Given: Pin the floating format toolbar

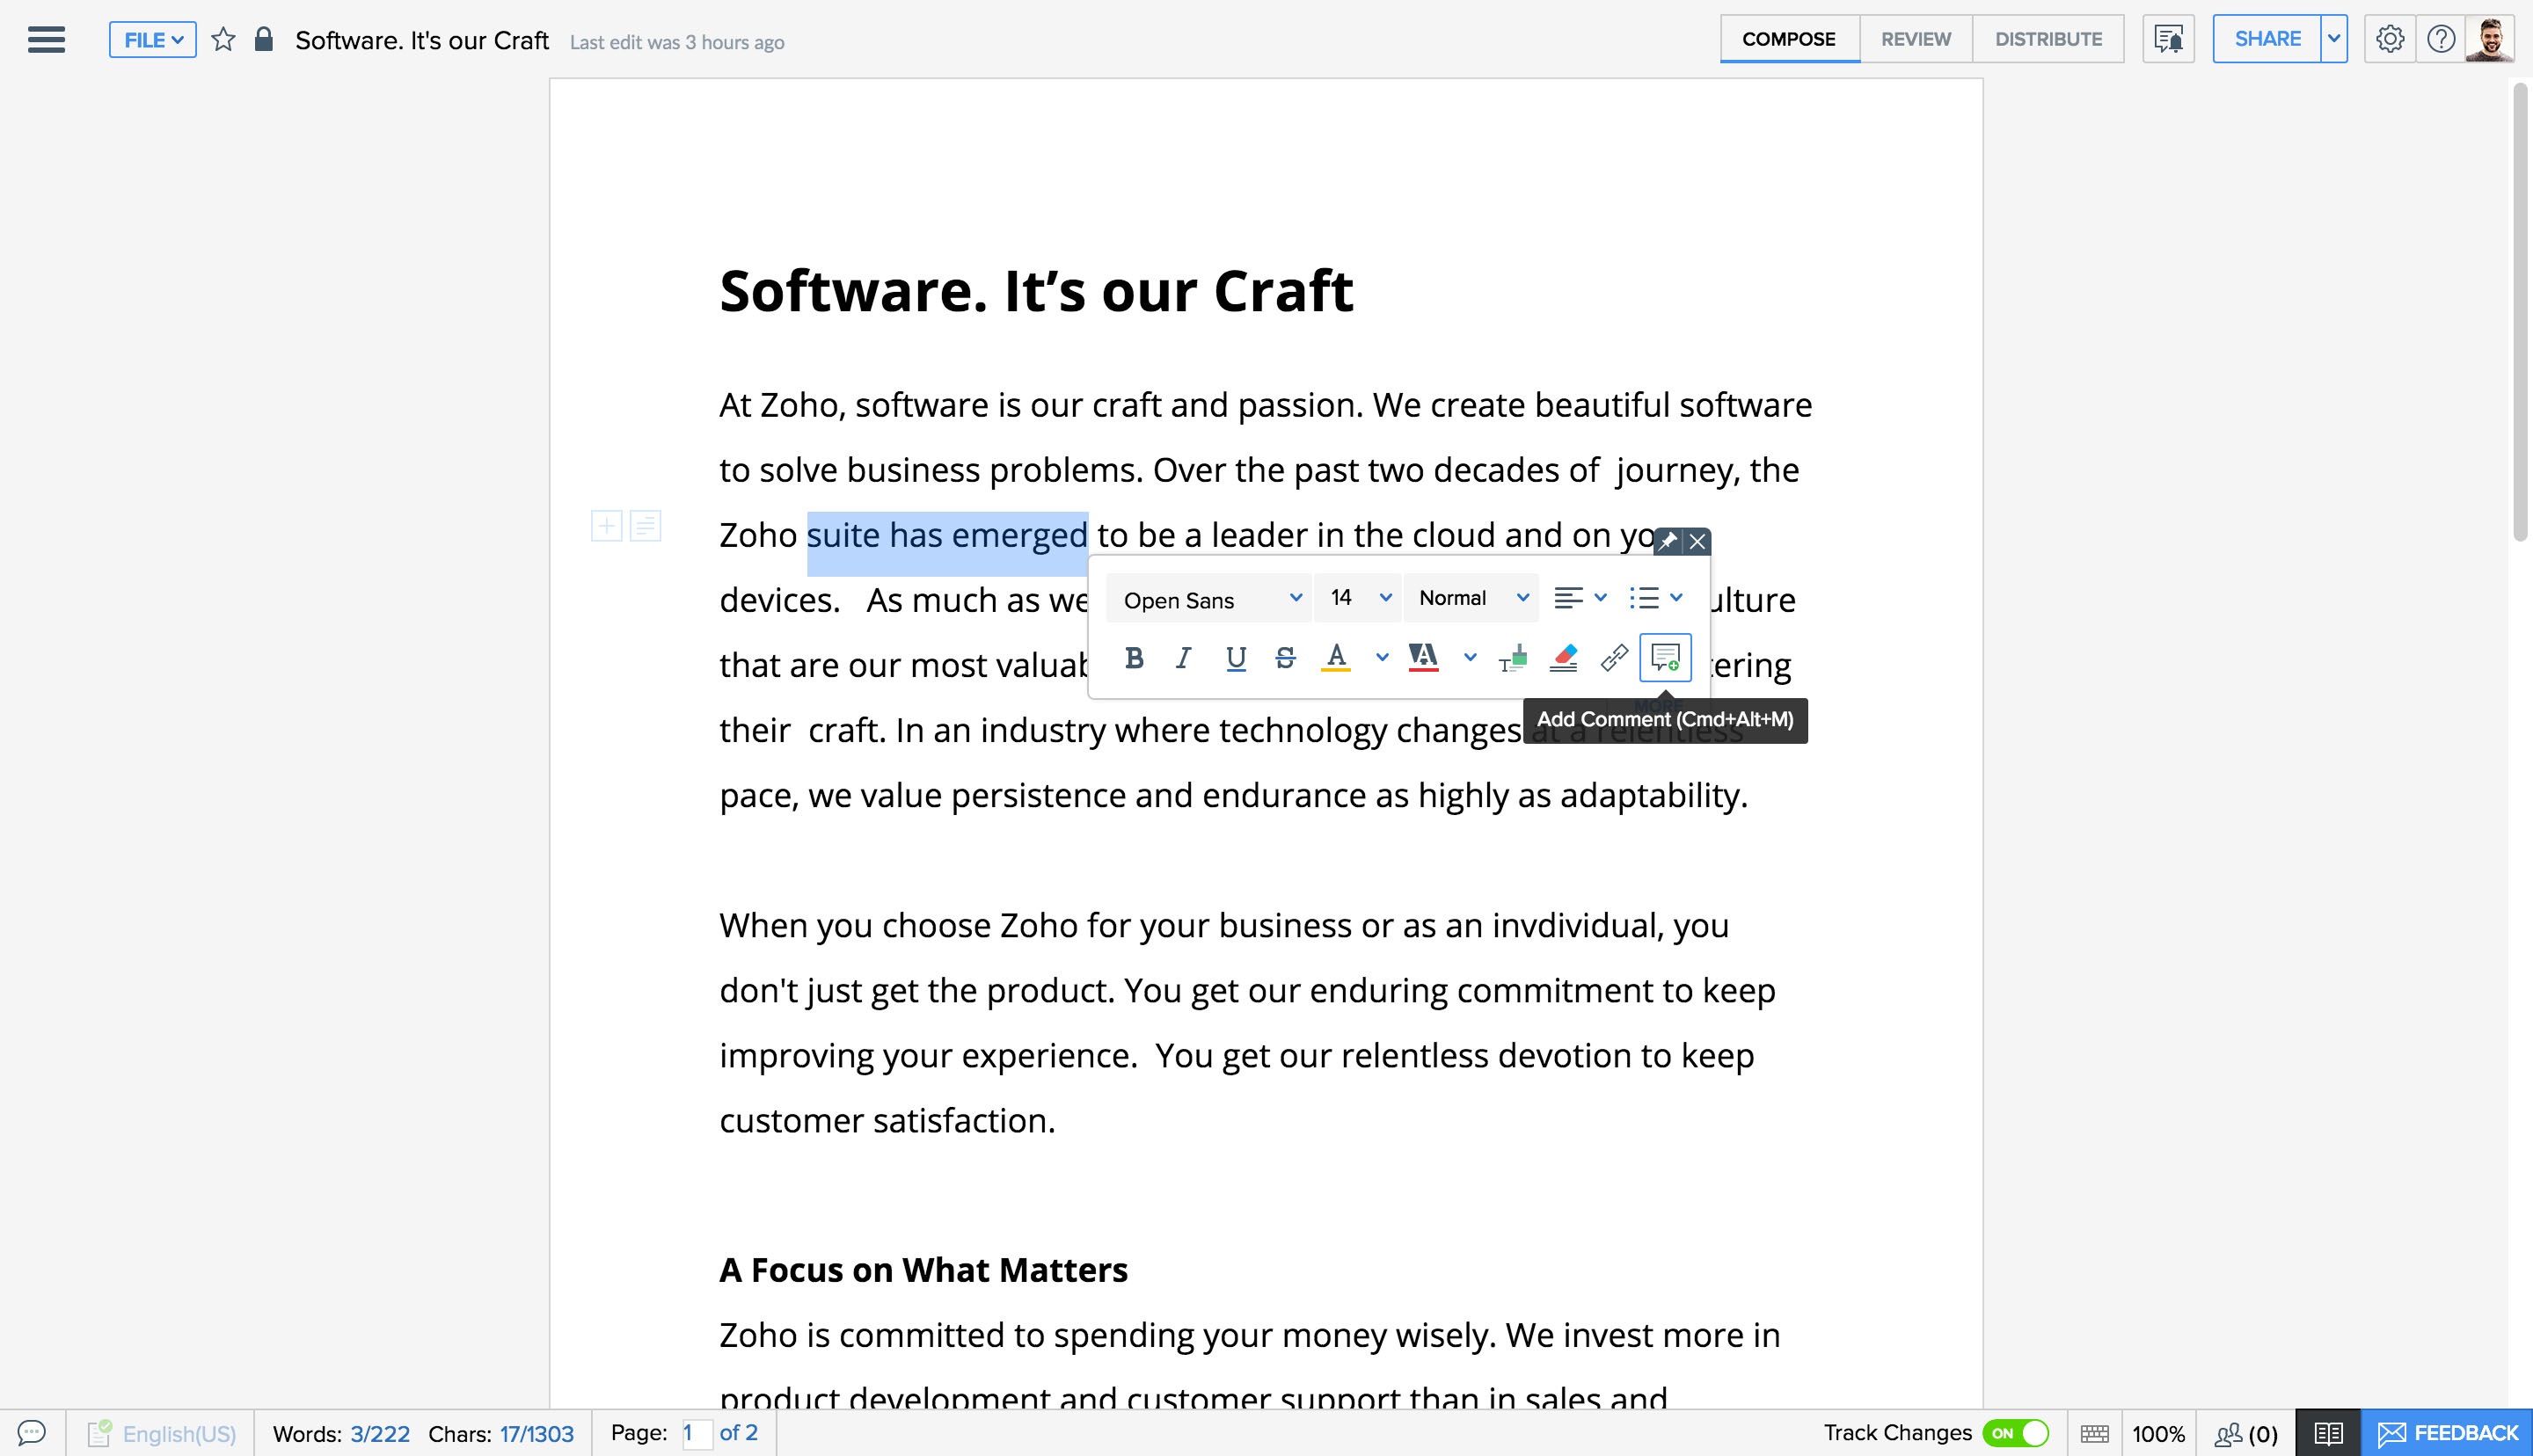Looking at the screenshot, I should (x=1667, y=541).
